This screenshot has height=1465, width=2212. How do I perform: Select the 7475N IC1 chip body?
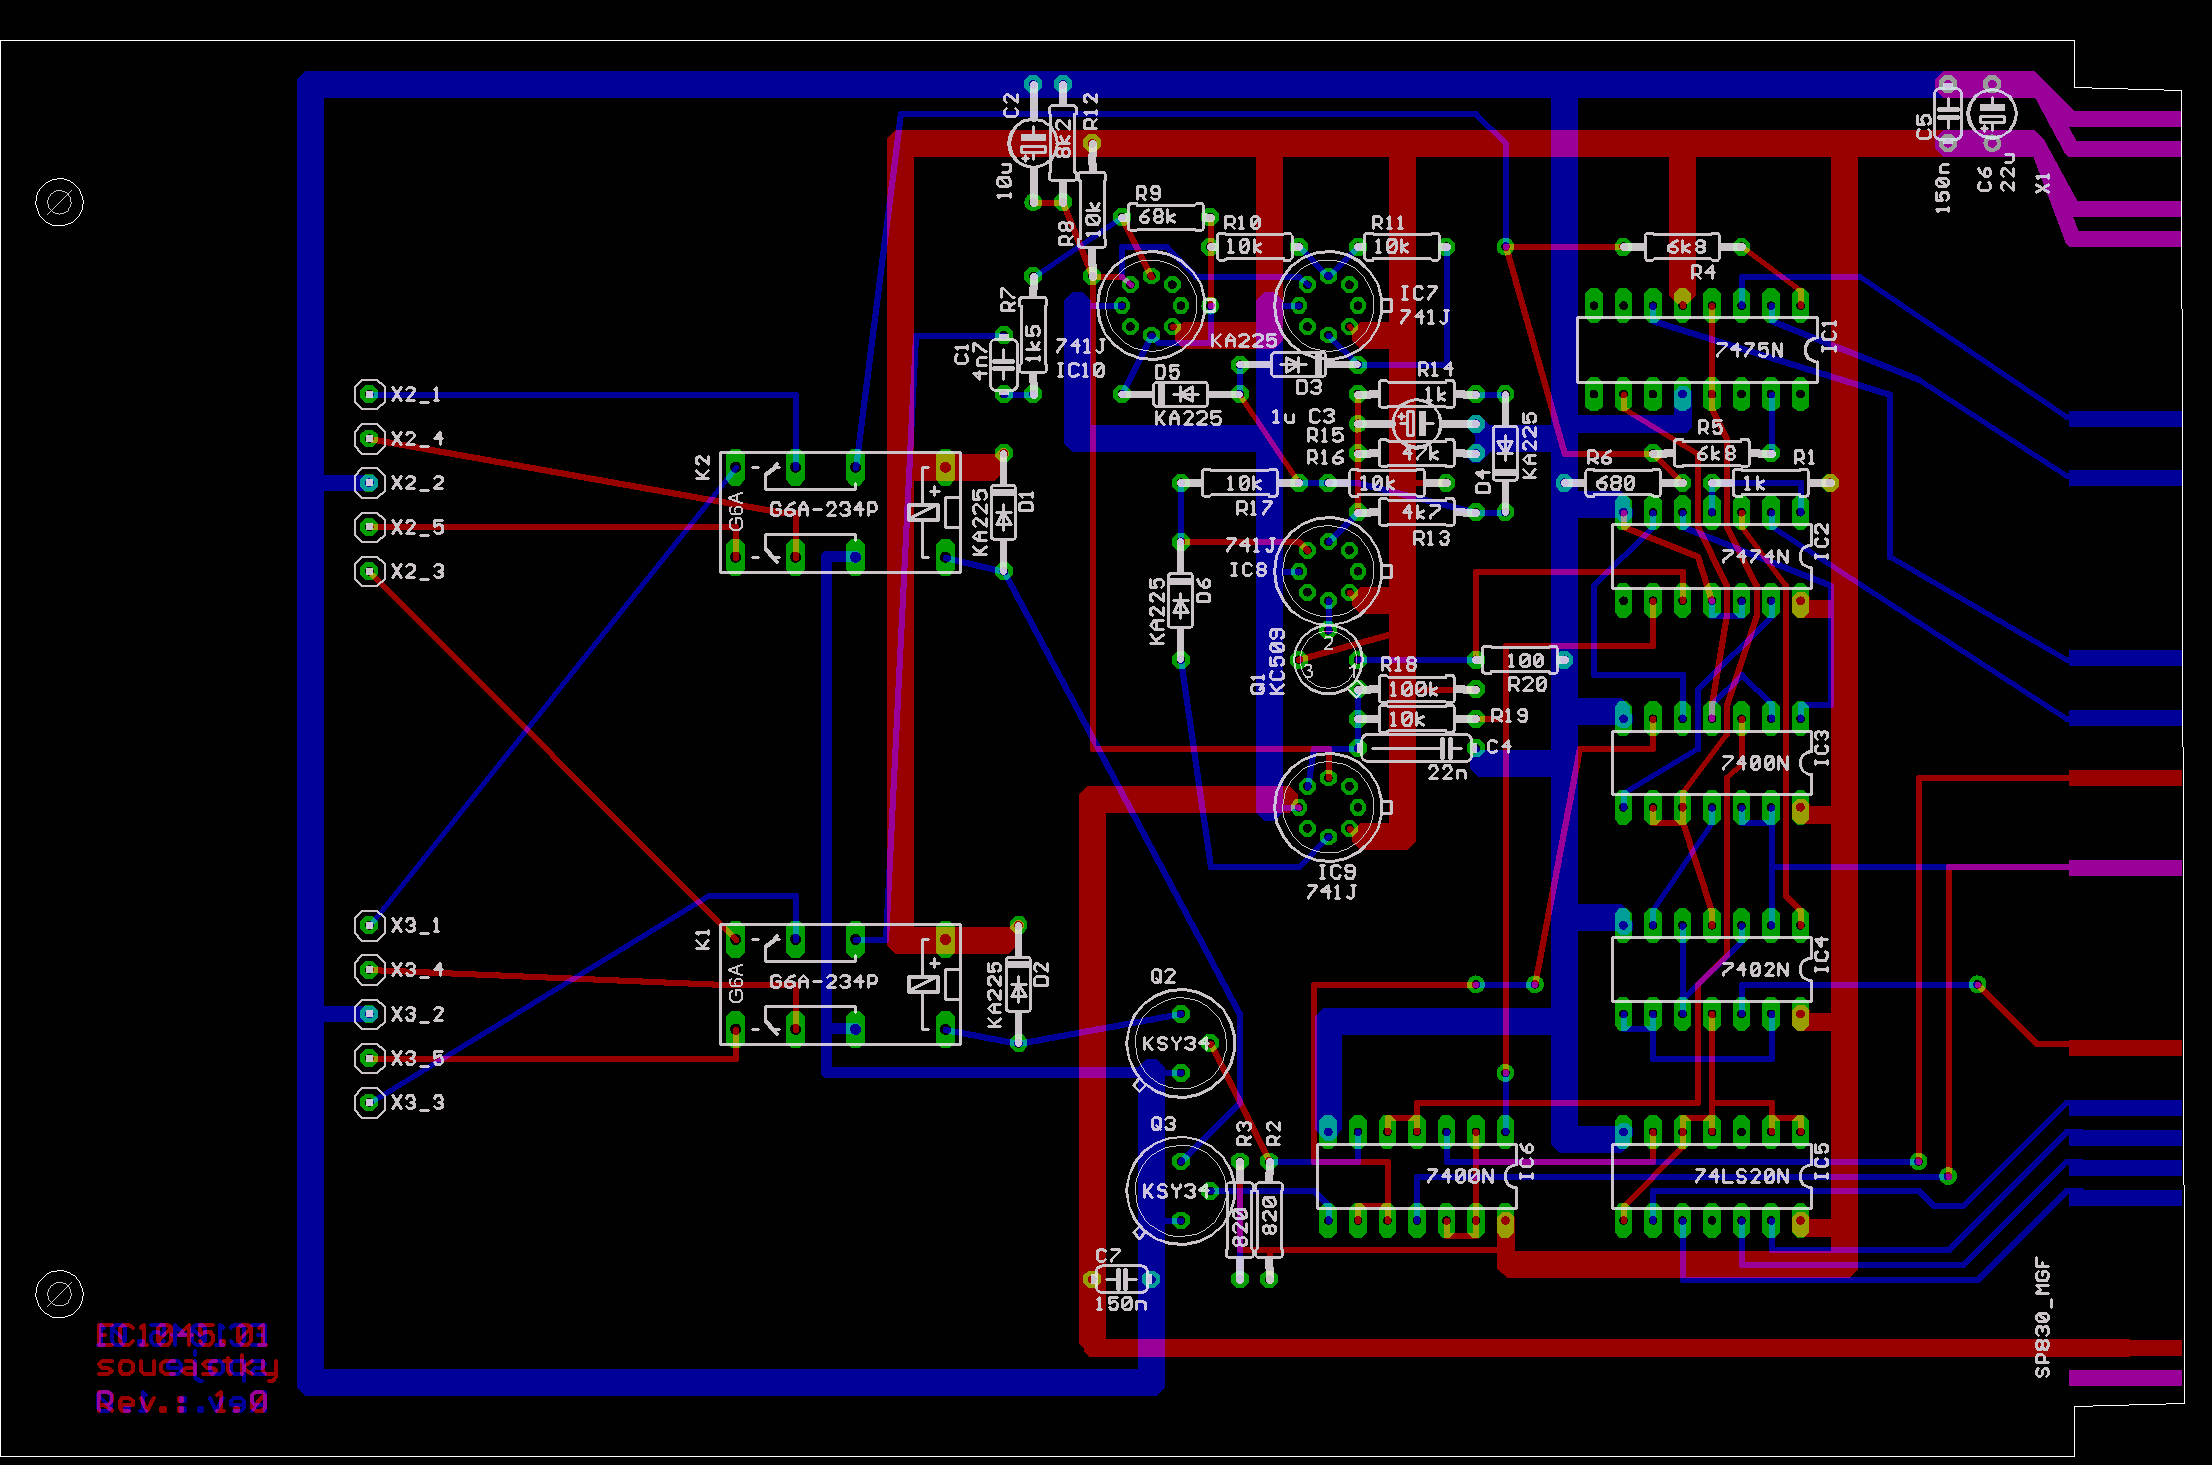tap(1696, 350)
